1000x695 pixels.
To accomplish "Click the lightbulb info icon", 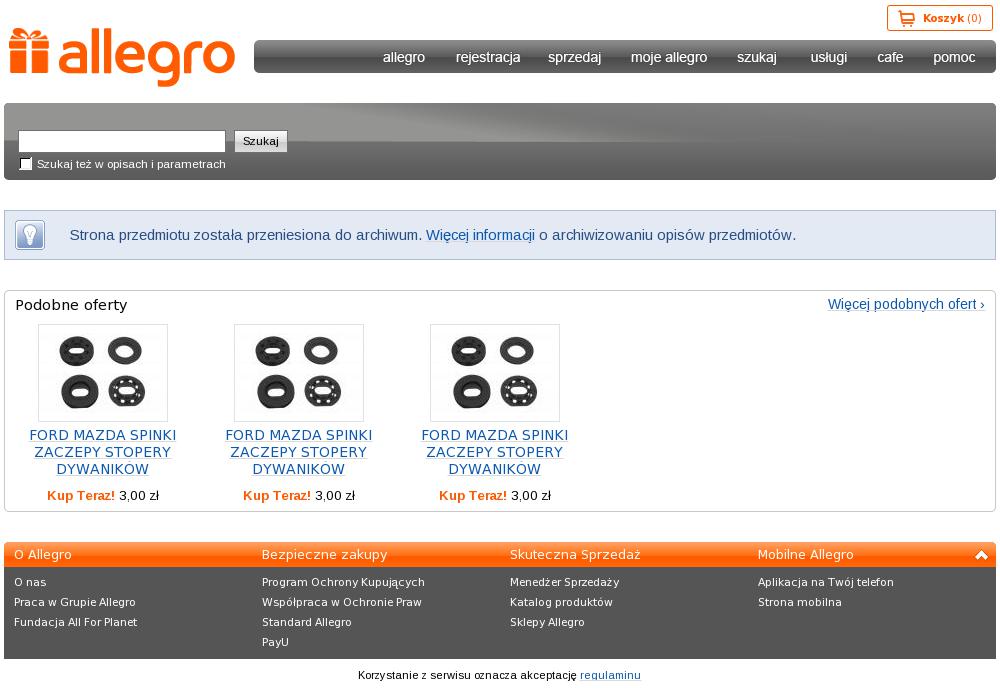I will tap(30, 235).
